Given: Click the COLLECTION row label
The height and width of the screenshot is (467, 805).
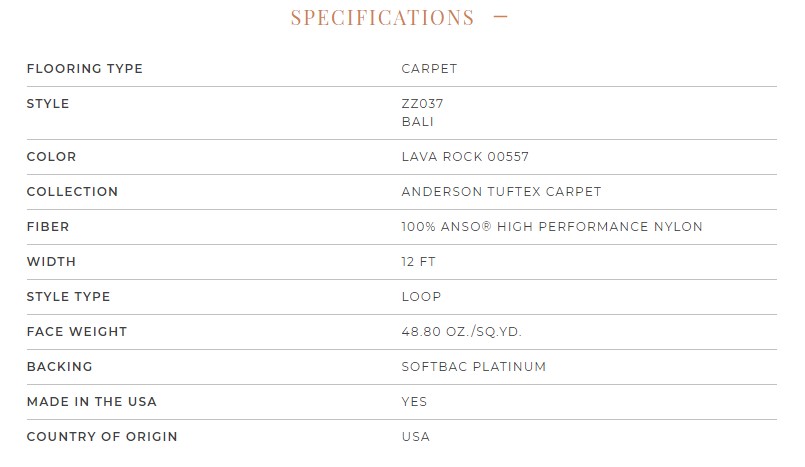Looking at the screenshot, I should (x=72, y=191).
